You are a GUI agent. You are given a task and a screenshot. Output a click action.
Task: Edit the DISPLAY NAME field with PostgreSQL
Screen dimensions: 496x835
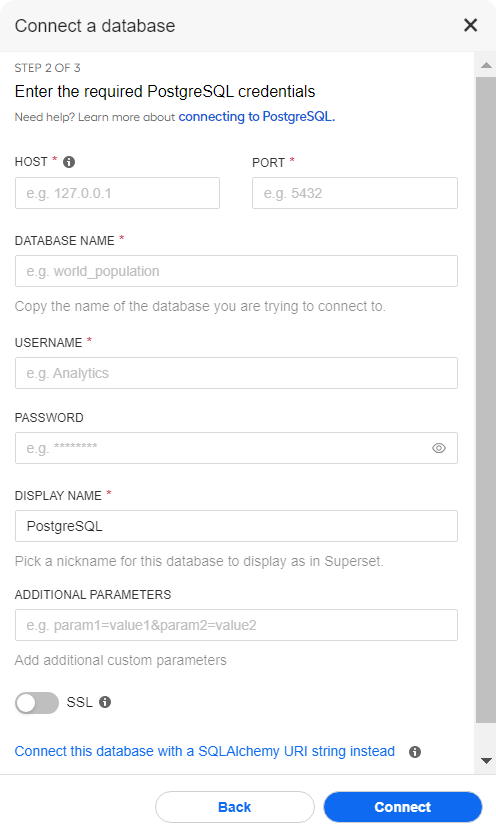pyautogui.click(x=236, y=526)
